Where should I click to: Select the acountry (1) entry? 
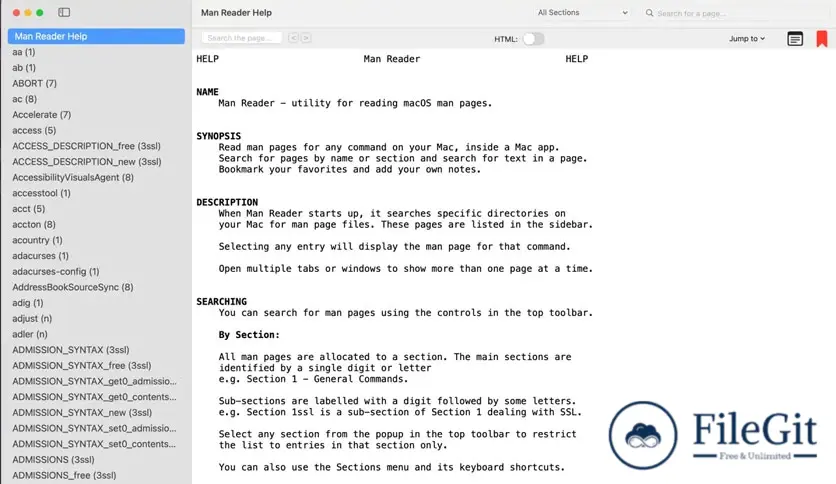(x=37, y=240)
